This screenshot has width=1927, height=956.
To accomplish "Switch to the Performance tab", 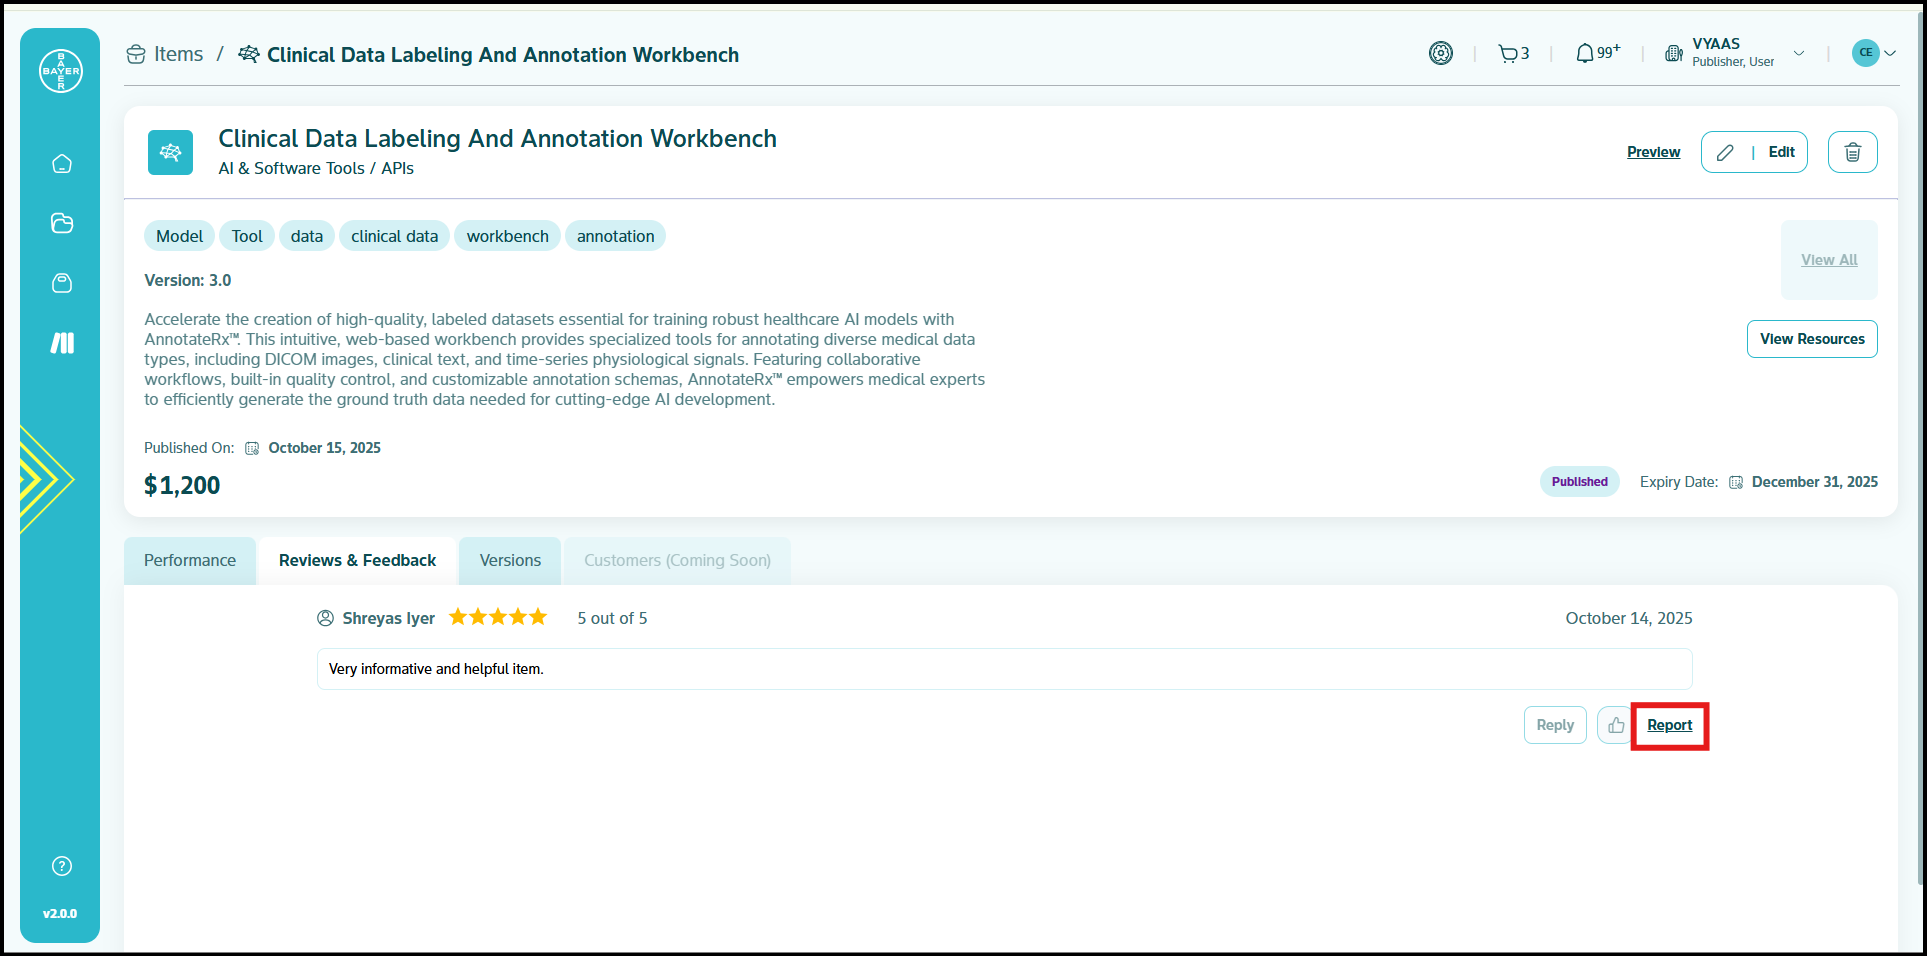I will click(190, 561).
